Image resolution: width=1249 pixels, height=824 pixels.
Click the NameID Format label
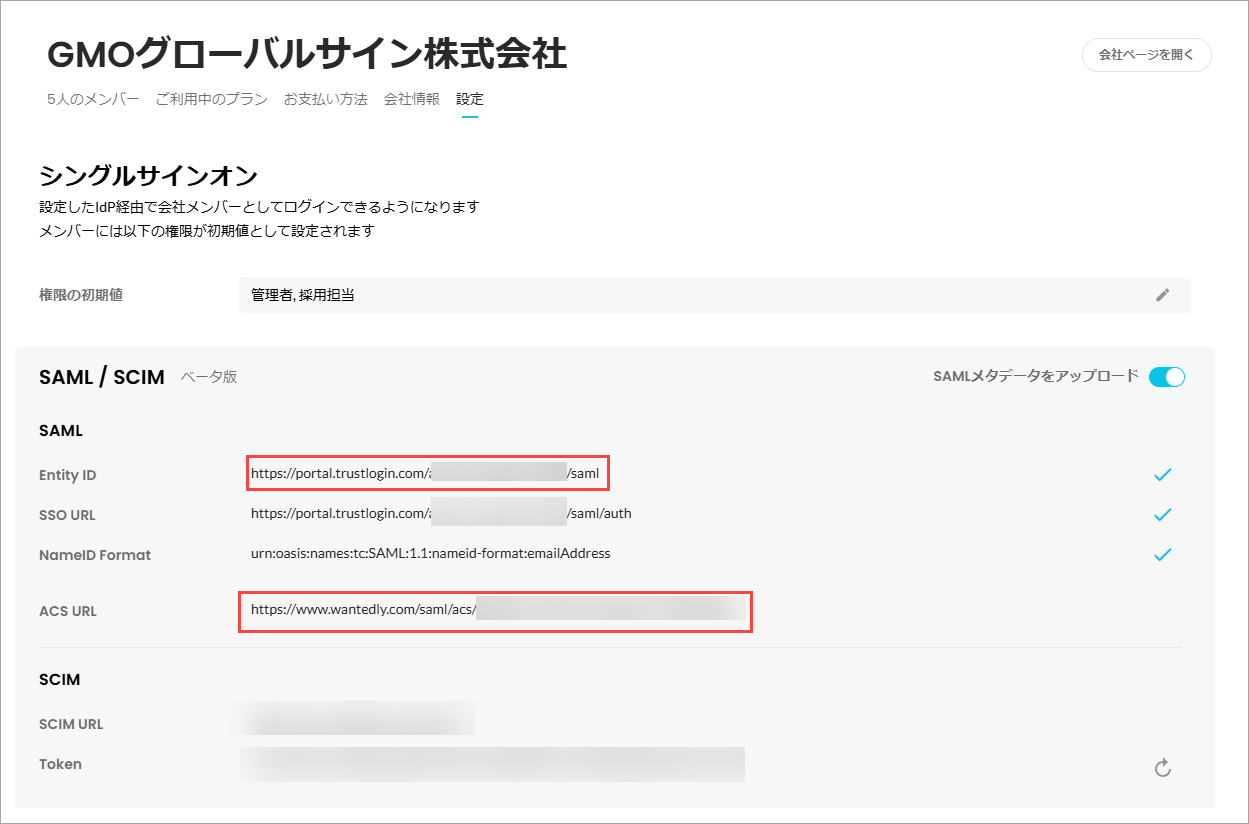coord(95,555)
